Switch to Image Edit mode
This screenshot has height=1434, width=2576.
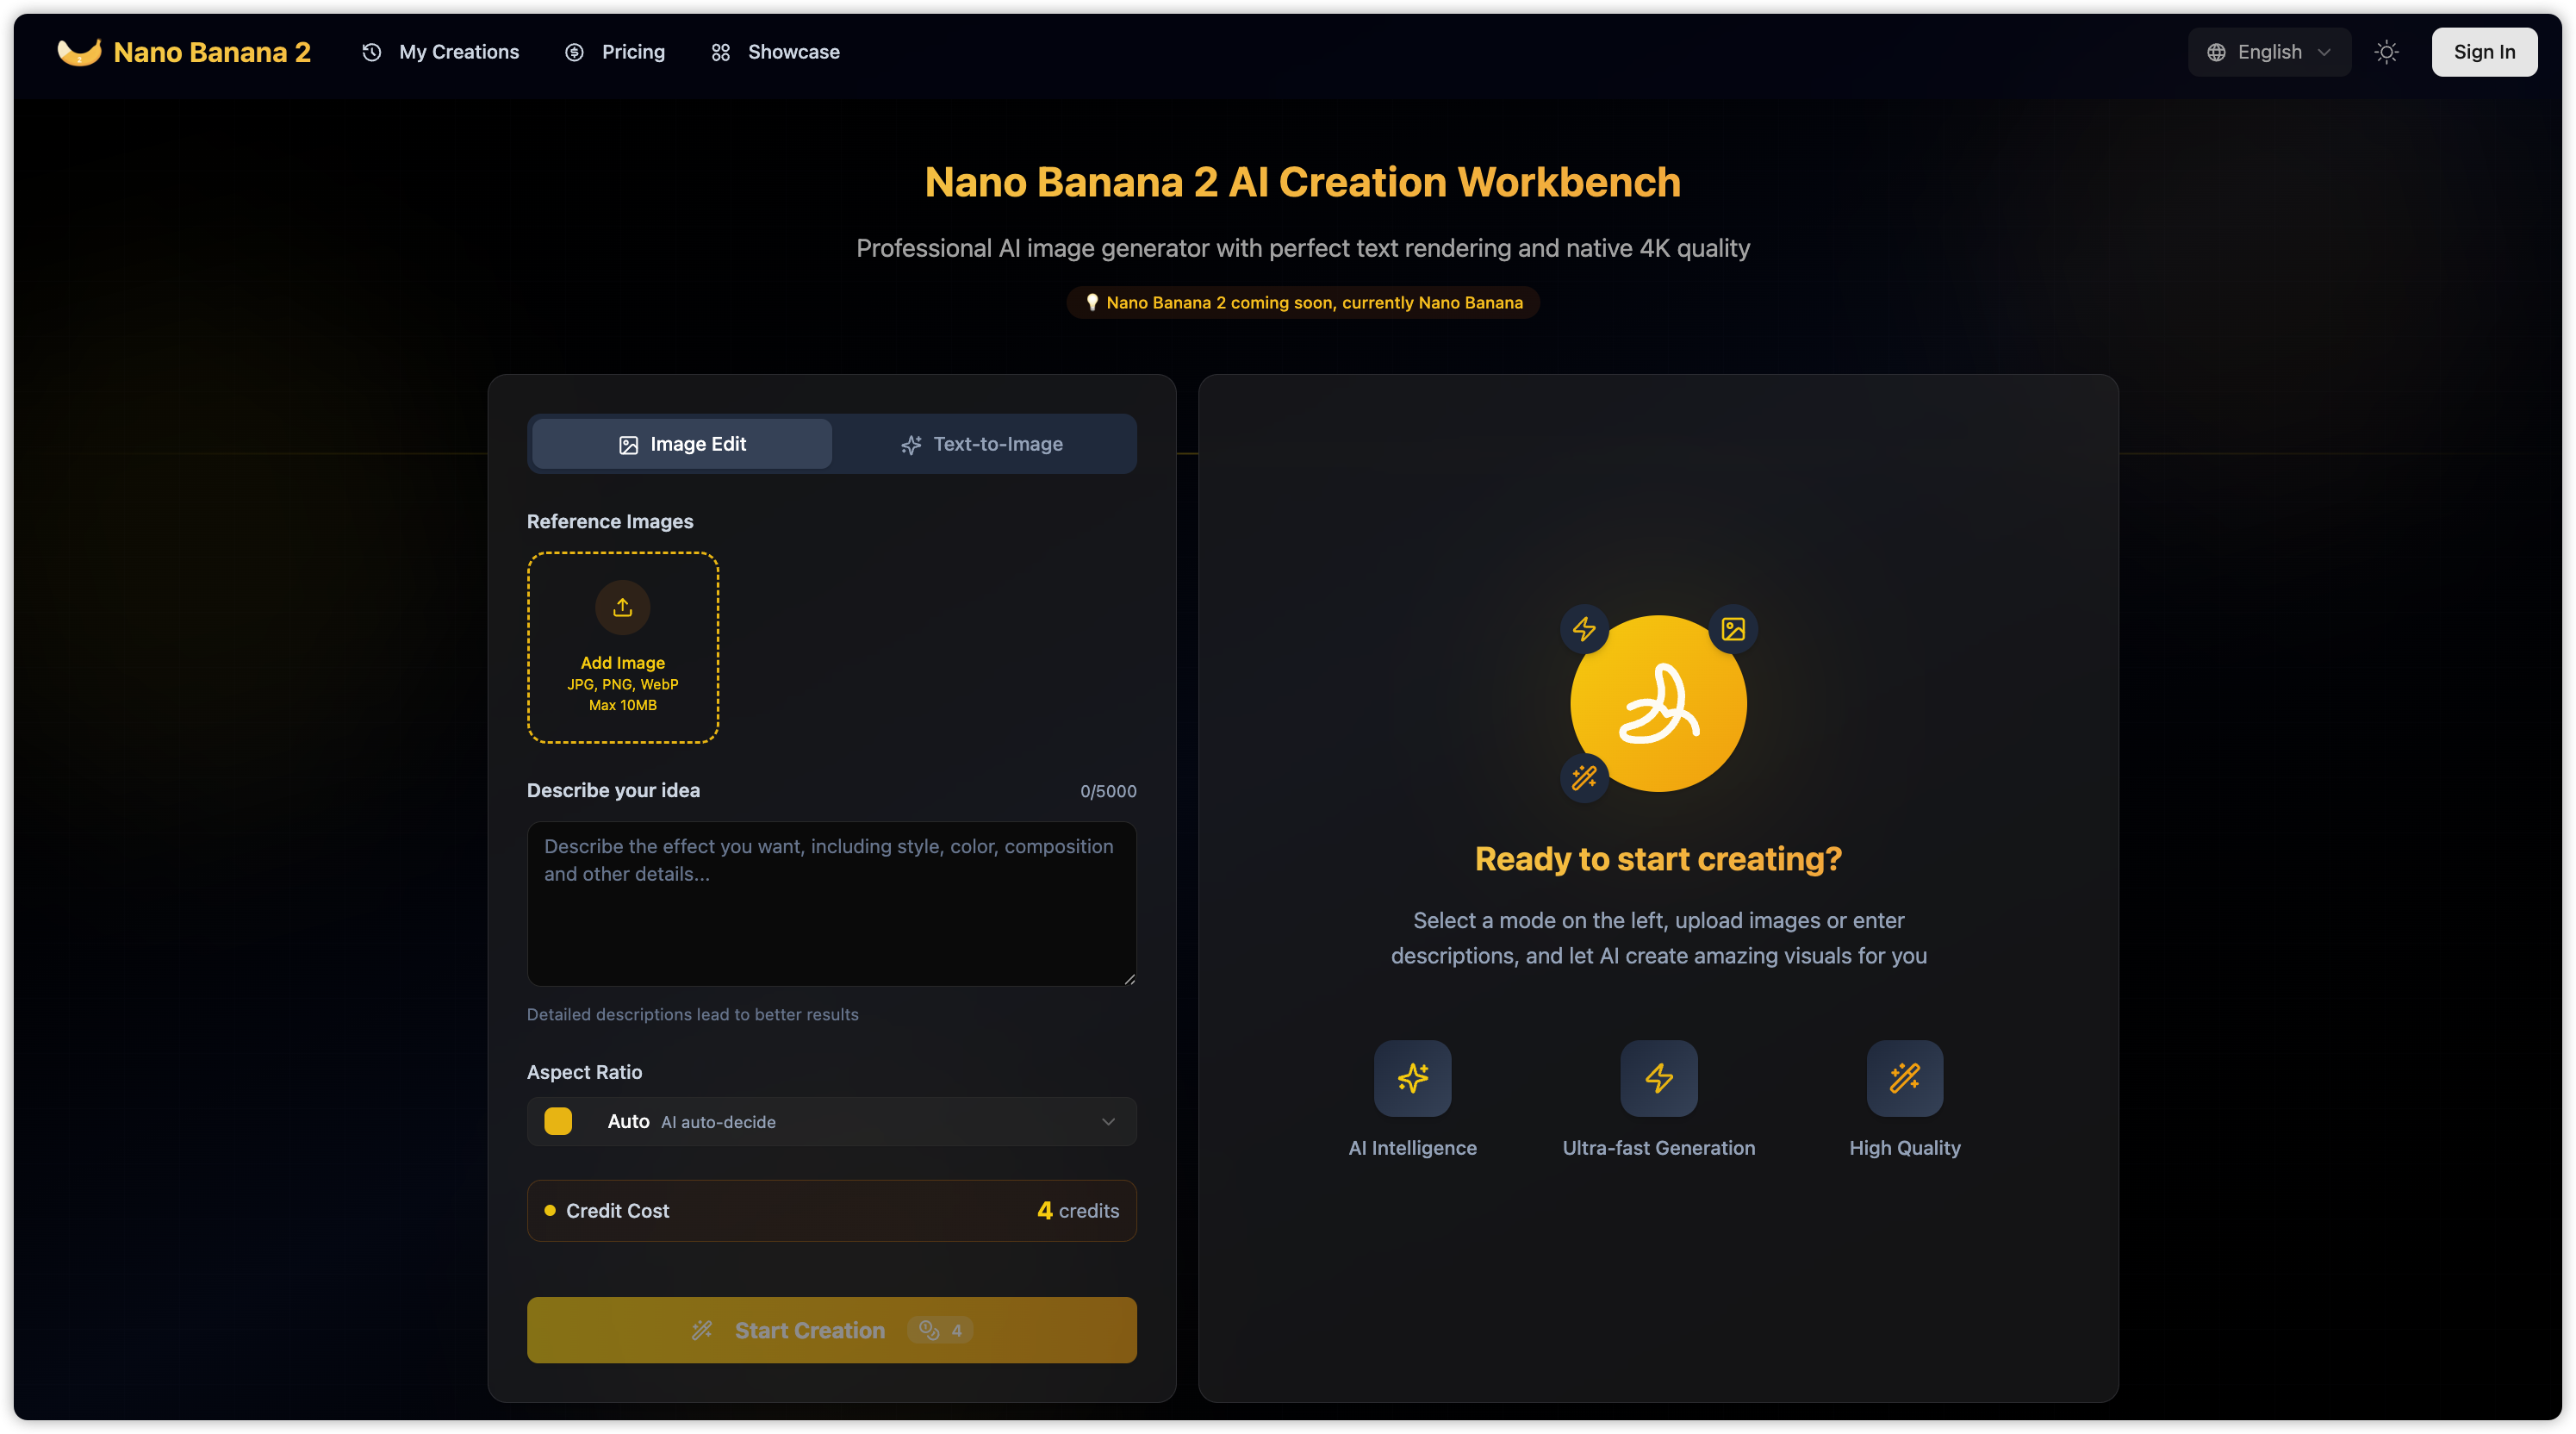682,444
